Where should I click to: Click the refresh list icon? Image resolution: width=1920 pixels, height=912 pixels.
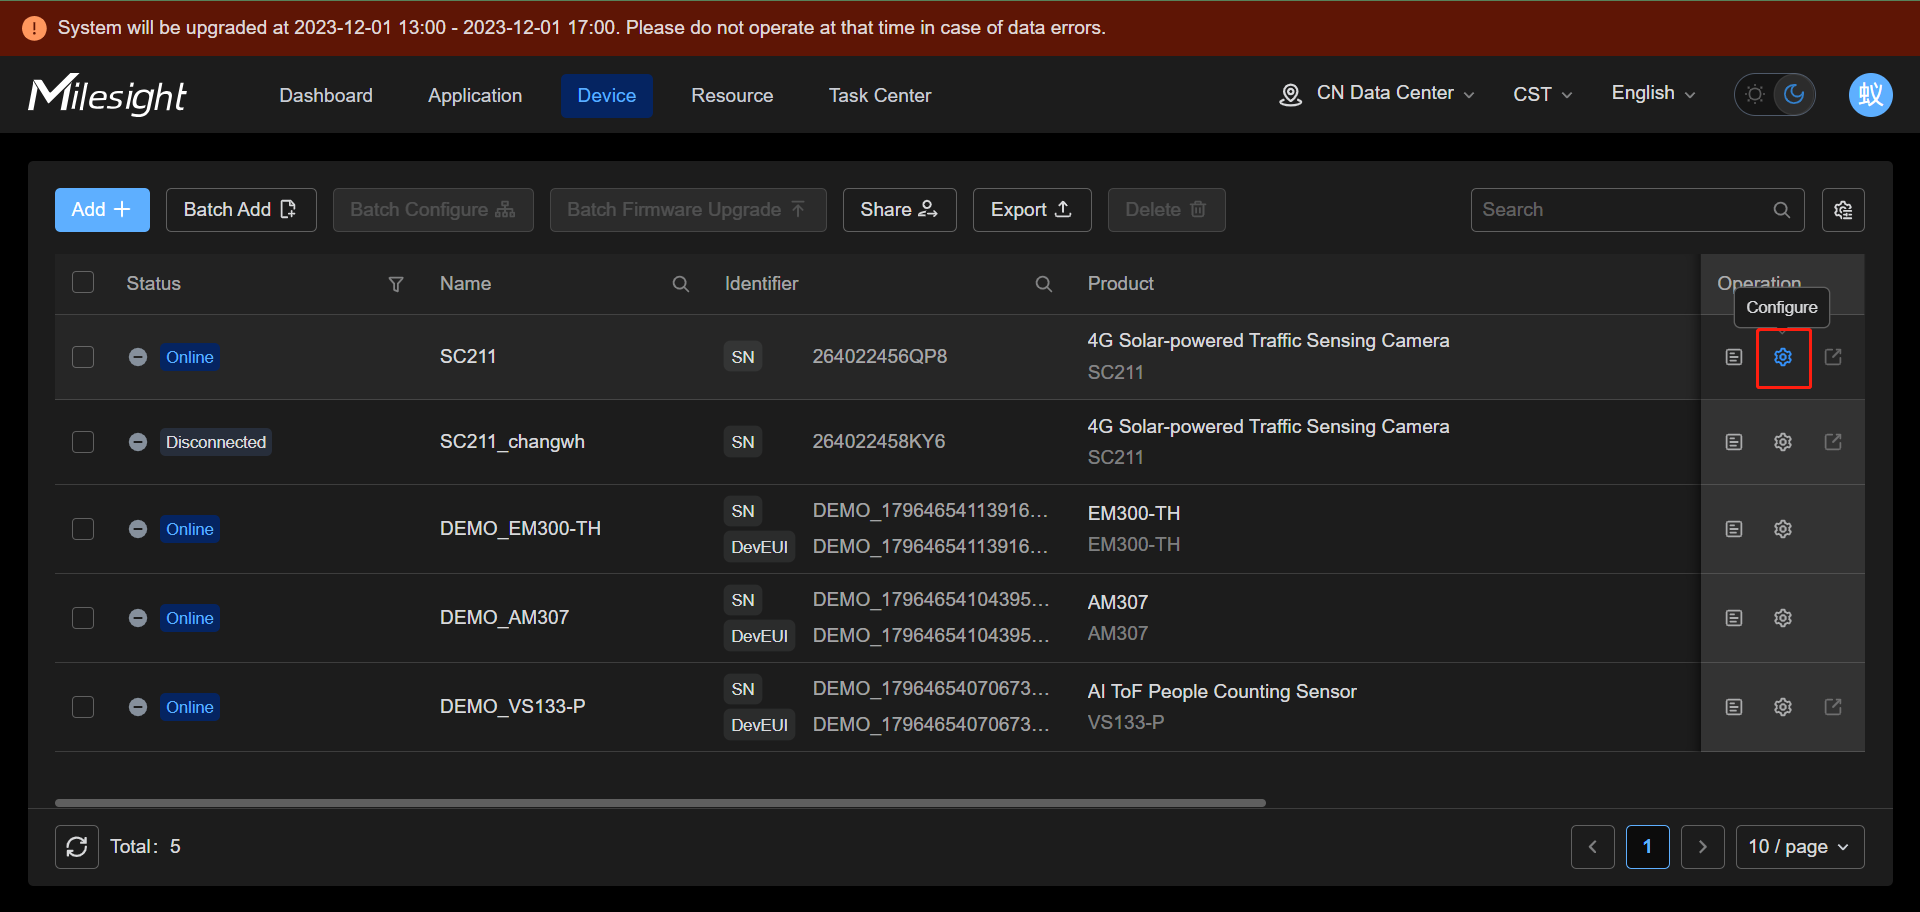click(77, 847)
